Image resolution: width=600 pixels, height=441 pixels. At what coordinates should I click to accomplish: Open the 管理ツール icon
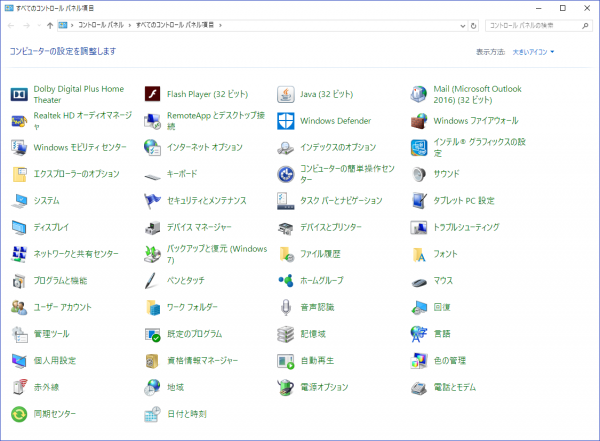click(19, 334)
